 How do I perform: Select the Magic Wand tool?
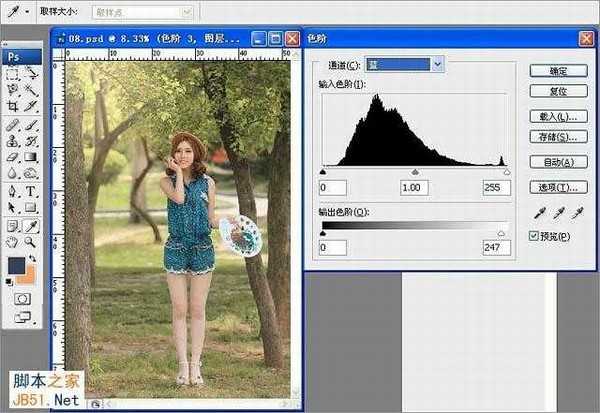[31, 88]
